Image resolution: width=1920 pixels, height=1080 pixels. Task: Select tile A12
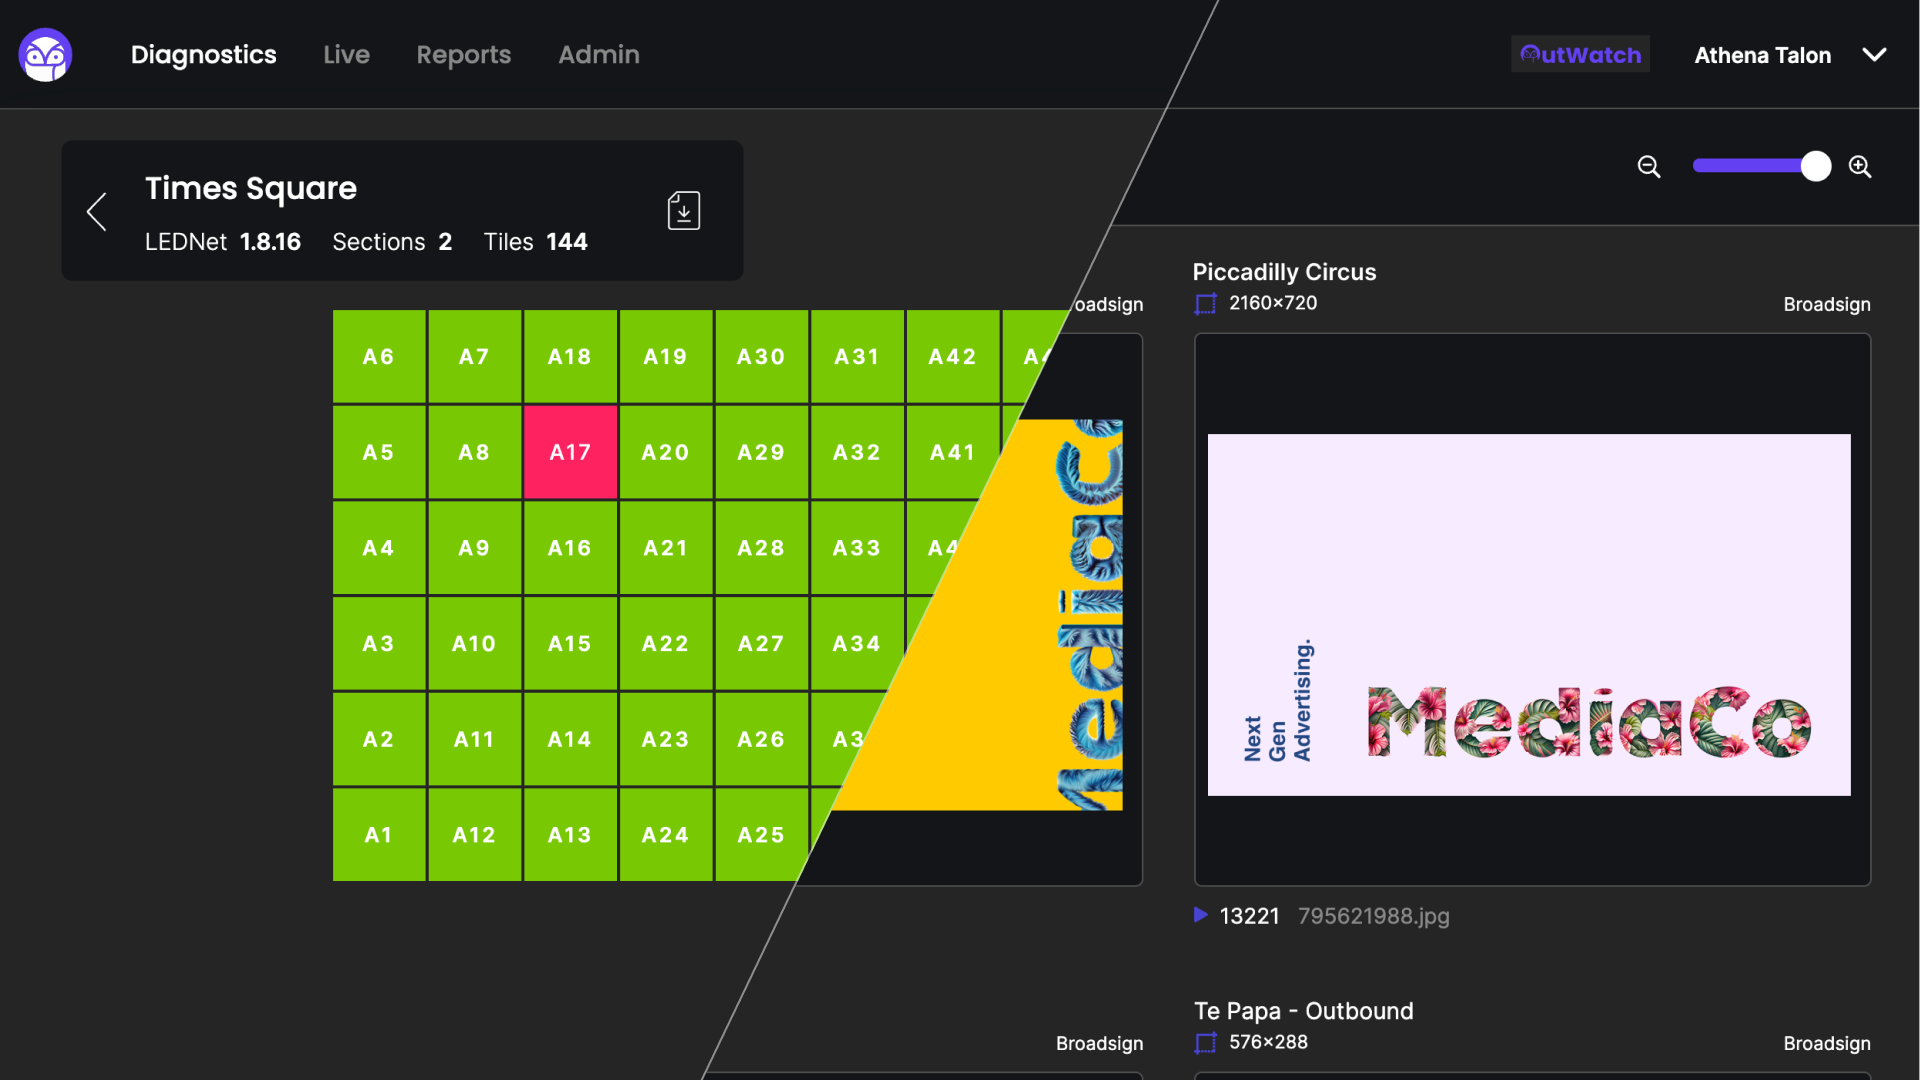[x=474, y=835]
